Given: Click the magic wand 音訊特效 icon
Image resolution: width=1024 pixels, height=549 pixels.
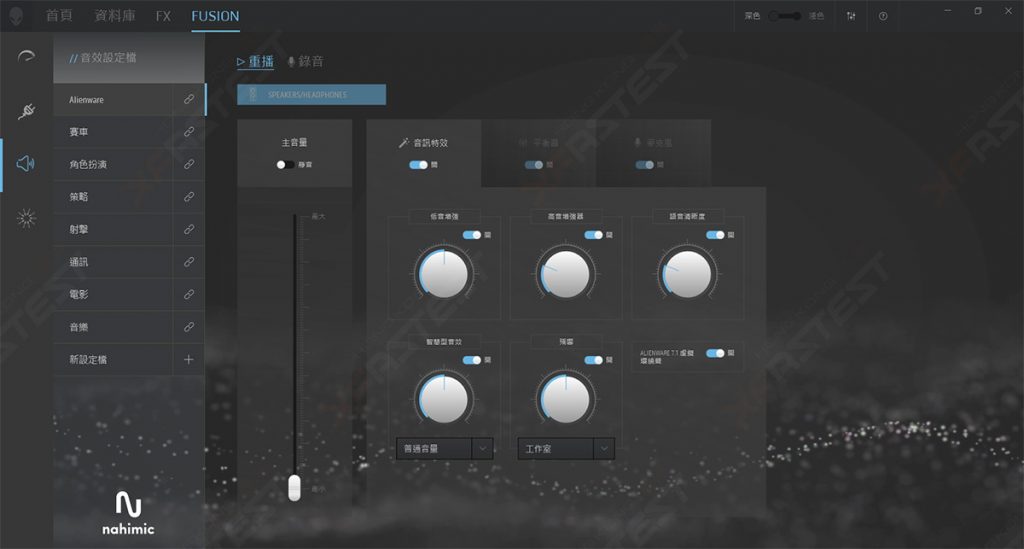Looking at the screenshot, I should click(404, 142).
